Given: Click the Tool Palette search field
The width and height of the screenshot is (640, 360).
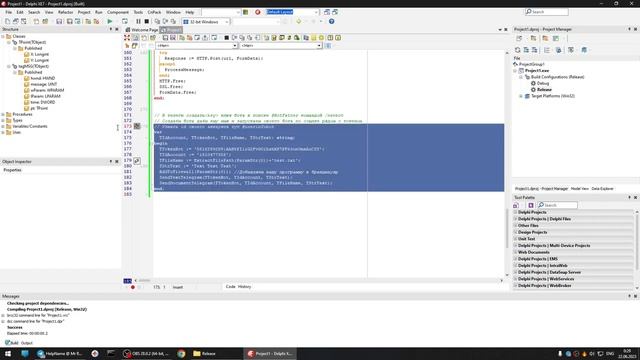Looking at the screenshot, I should click(558, 205).
